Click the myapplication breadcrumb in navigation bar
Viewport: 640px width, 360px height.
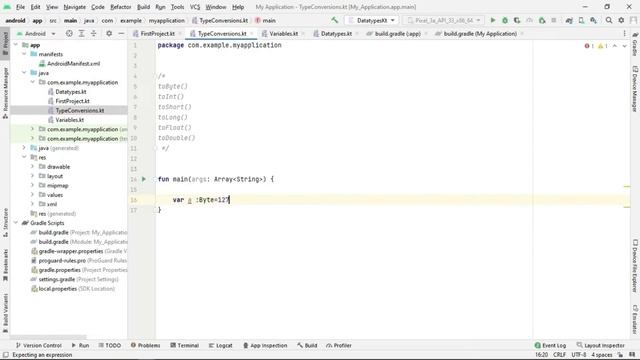coord(167,20)
